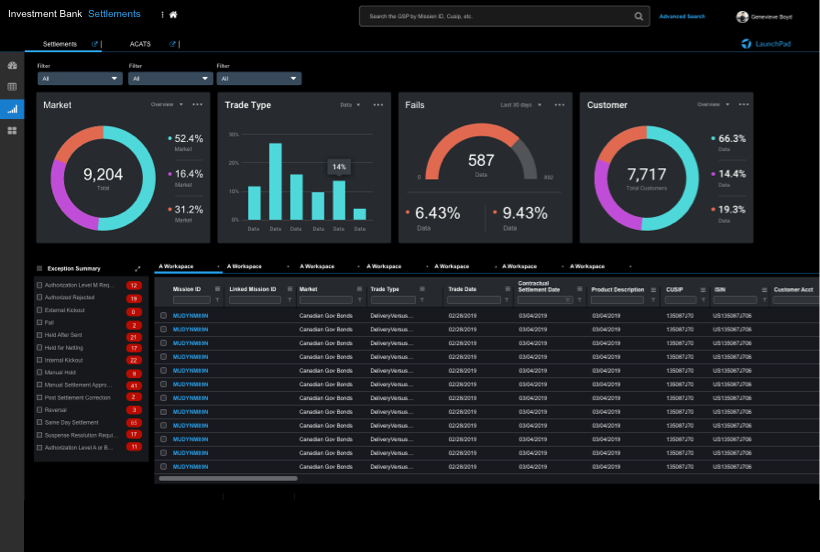Screen dimensions: 820x552
Task: Open the grid view icon in the sidebar
Action: click(x=12, y=131)
